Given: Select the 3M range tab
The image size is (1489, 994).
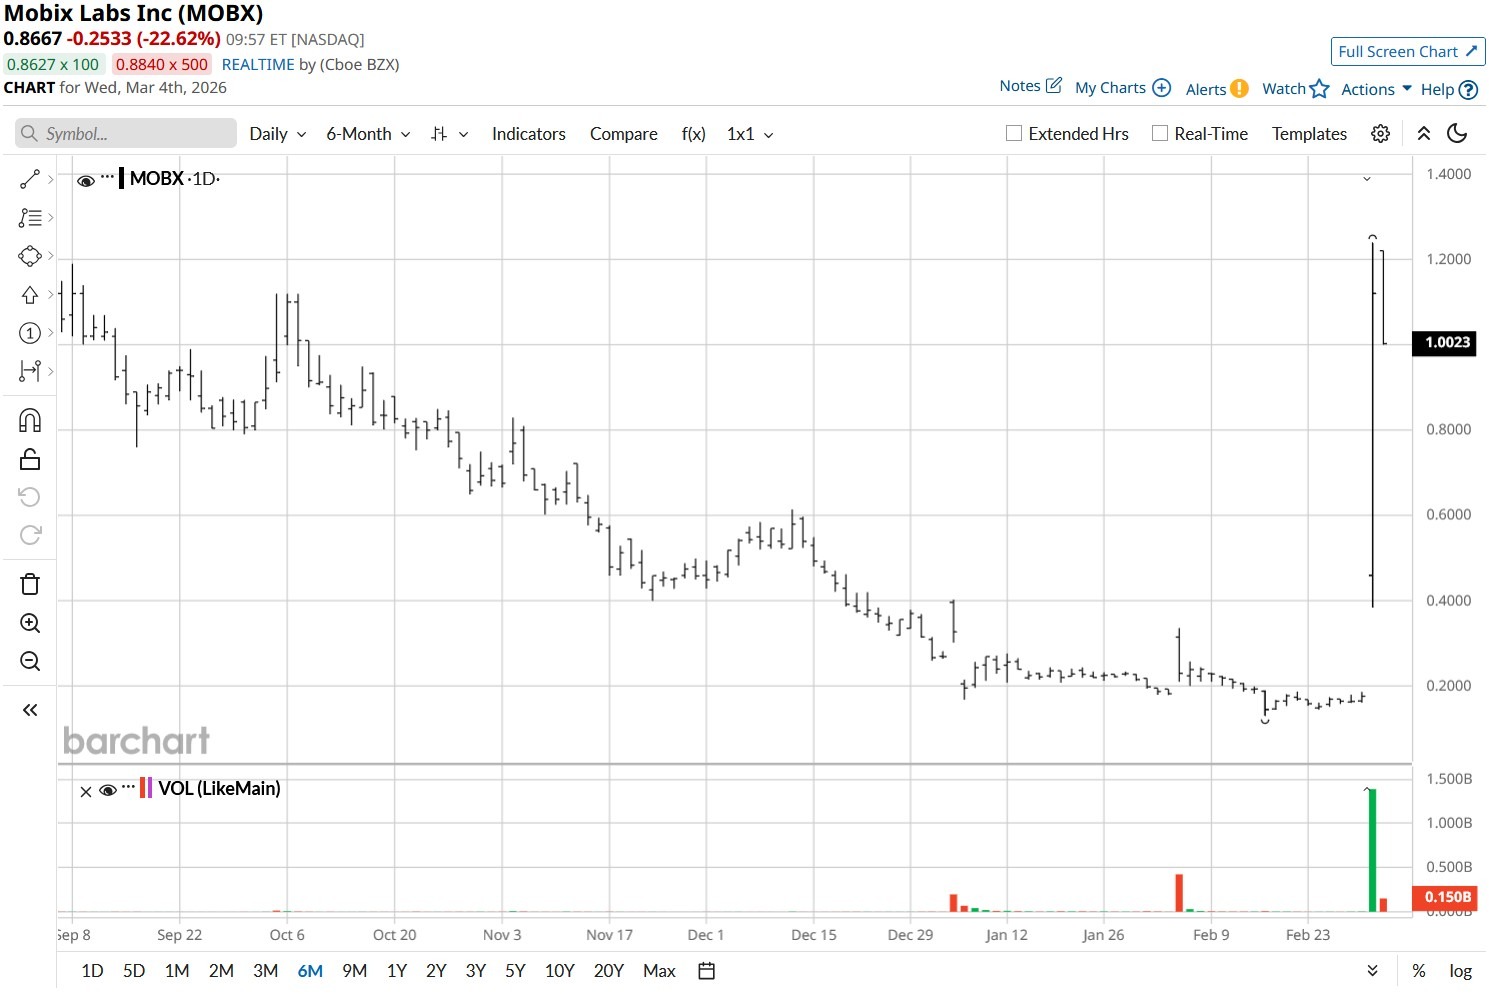Looking at the screenshot, I should [x=265, y=971].
